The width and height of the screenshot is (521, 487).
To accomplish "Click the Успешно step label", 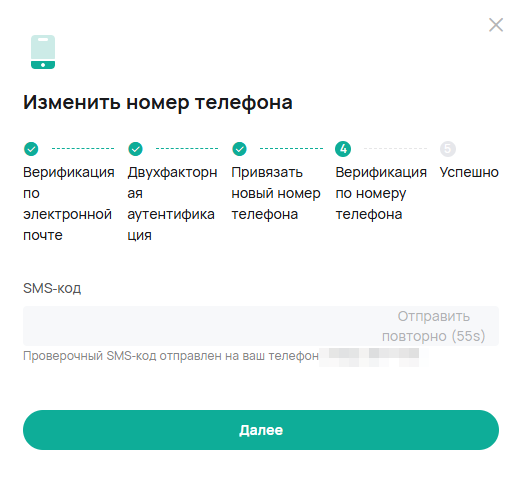I will pos(469,172).
